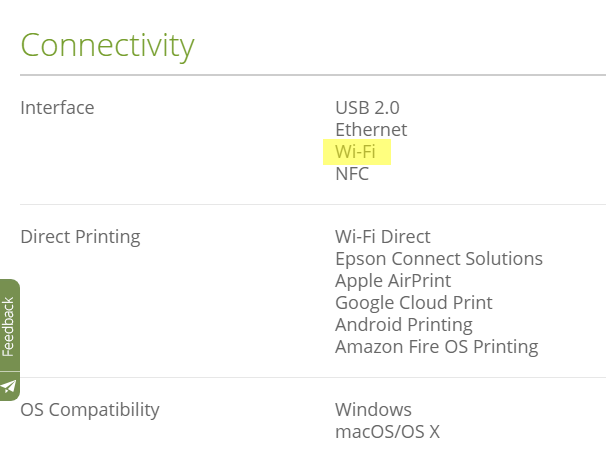Click the Interface row label
The width and height of the screenshot is (606, 455).
click(x=57, y=107)
